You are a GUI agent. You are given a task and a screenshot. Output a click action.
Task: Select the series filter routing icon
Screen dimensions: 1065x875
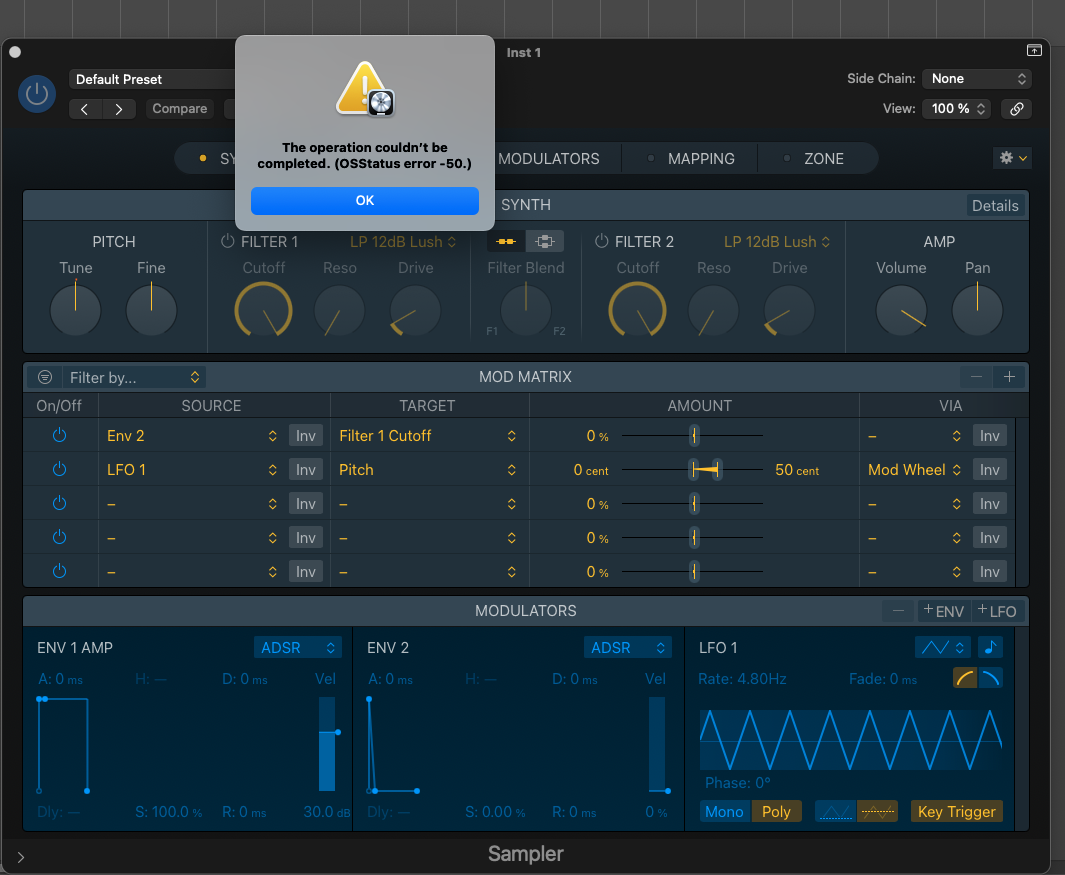pyautogui.click(x=505, y=241)
